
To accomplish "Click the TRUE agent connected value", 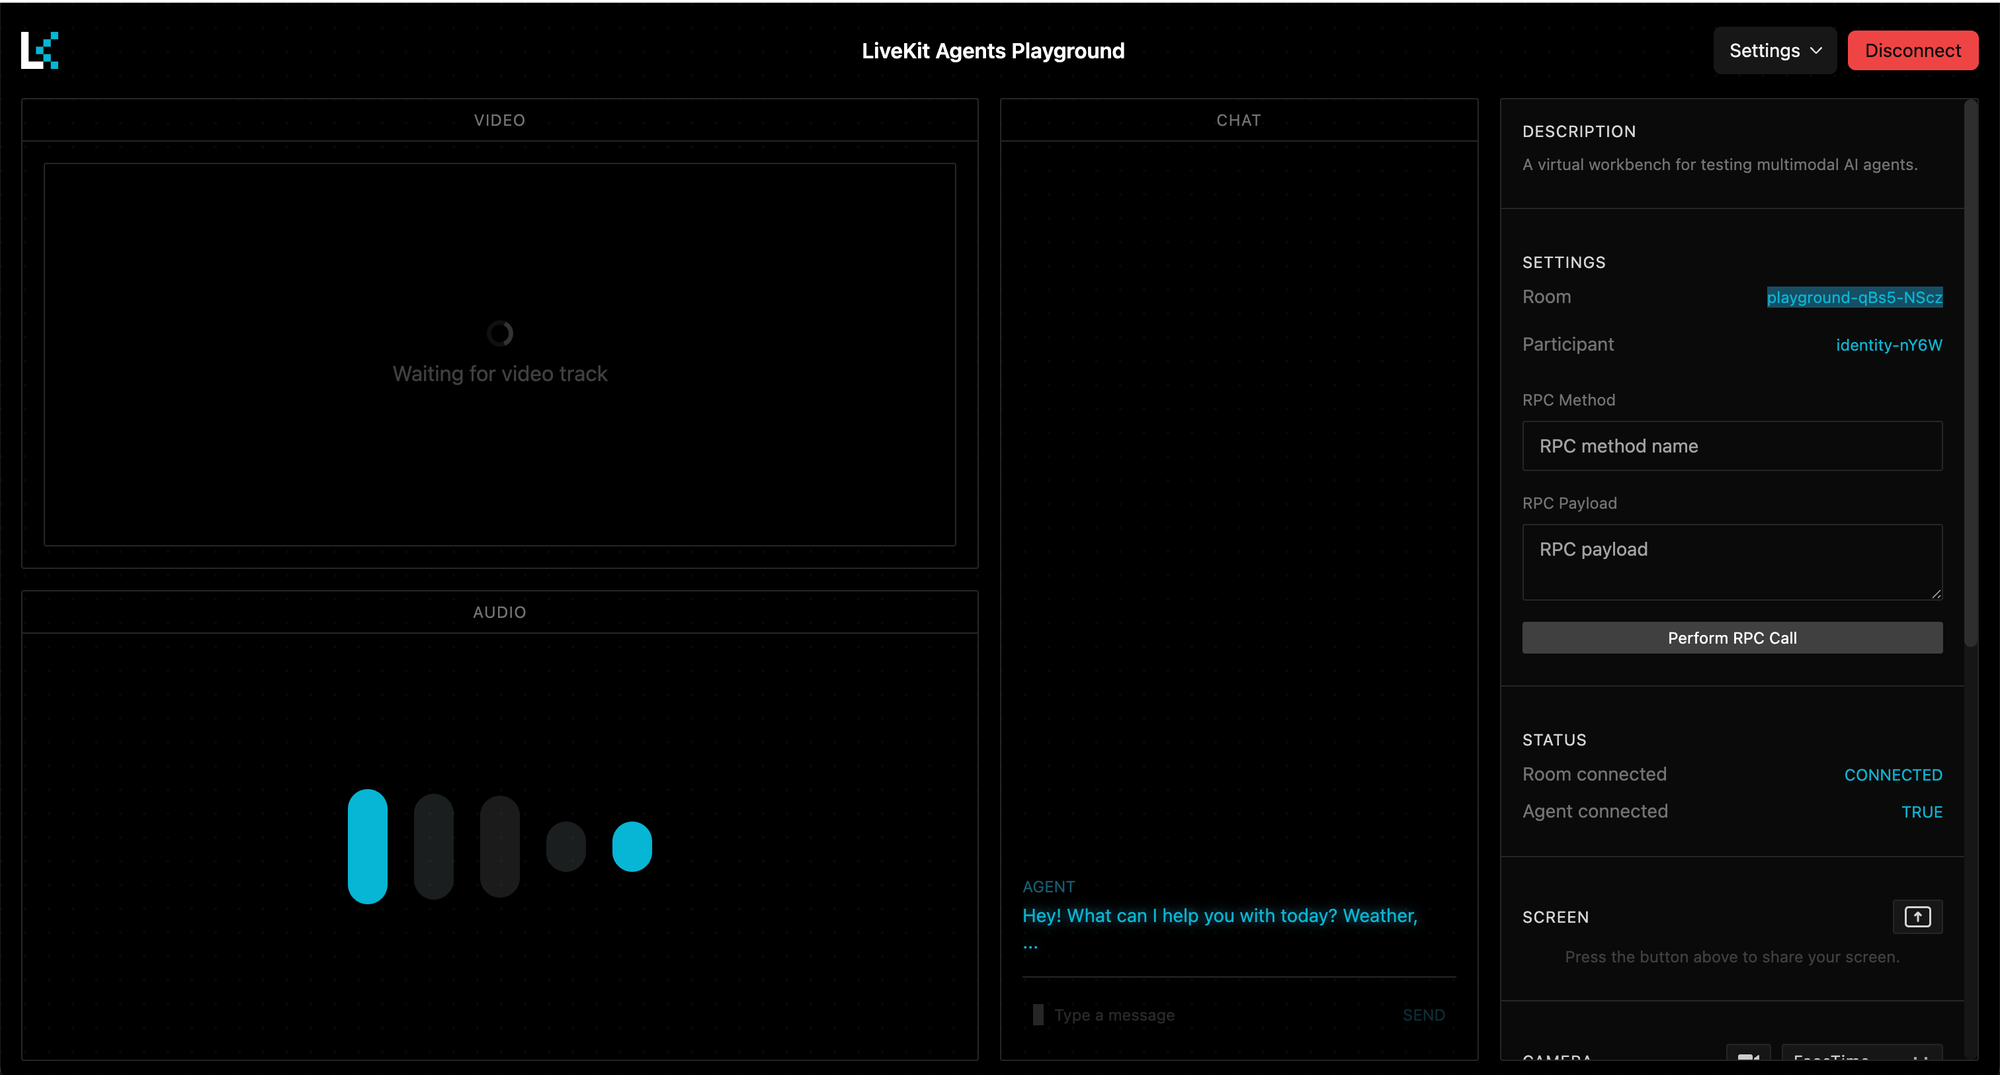I will pos(1921,812).
